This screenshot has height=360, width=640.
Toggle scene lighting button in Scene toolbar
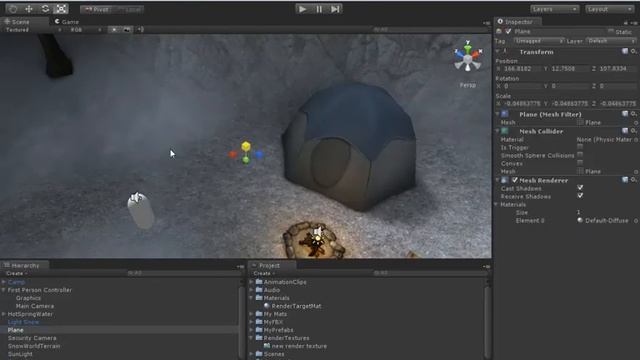pyautogui.click(x=114, y=30)
